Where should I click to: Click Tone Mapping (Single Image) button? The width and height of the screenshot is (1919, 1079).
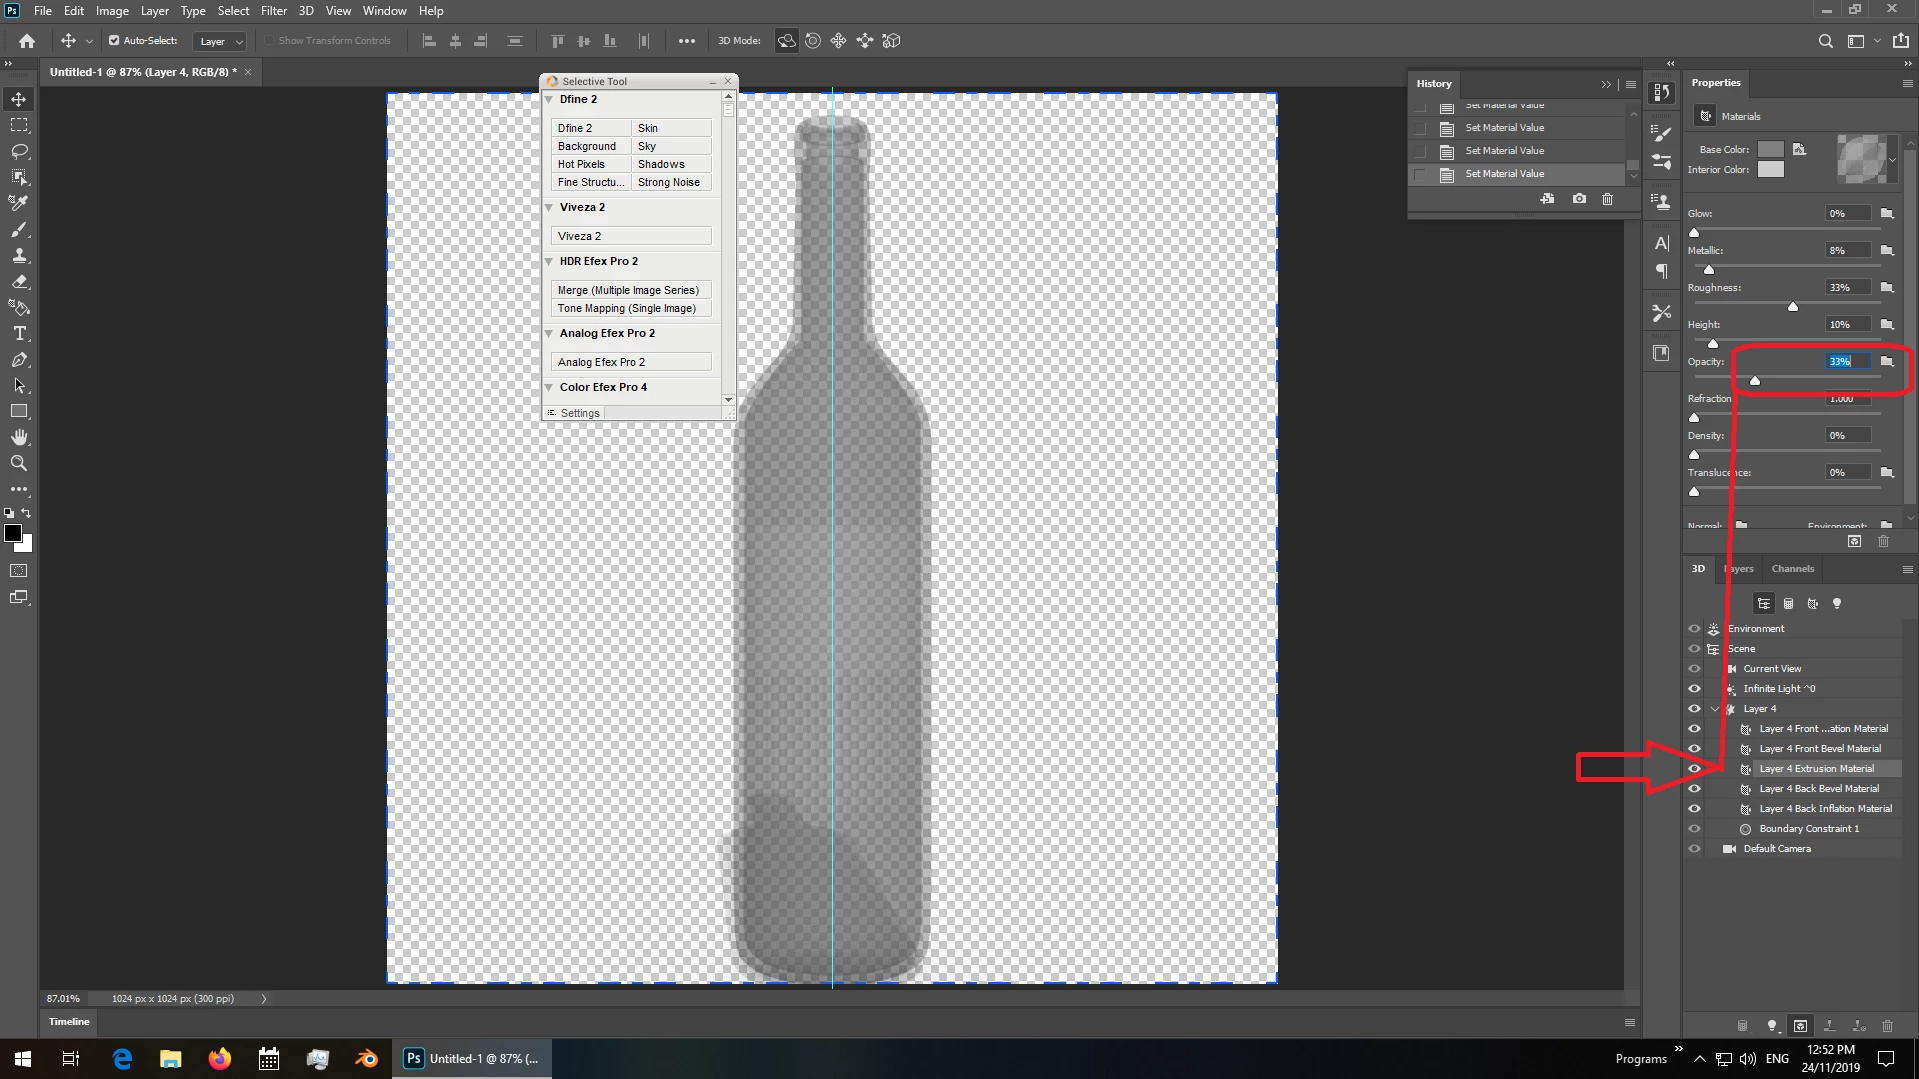(x=631, y=308)
